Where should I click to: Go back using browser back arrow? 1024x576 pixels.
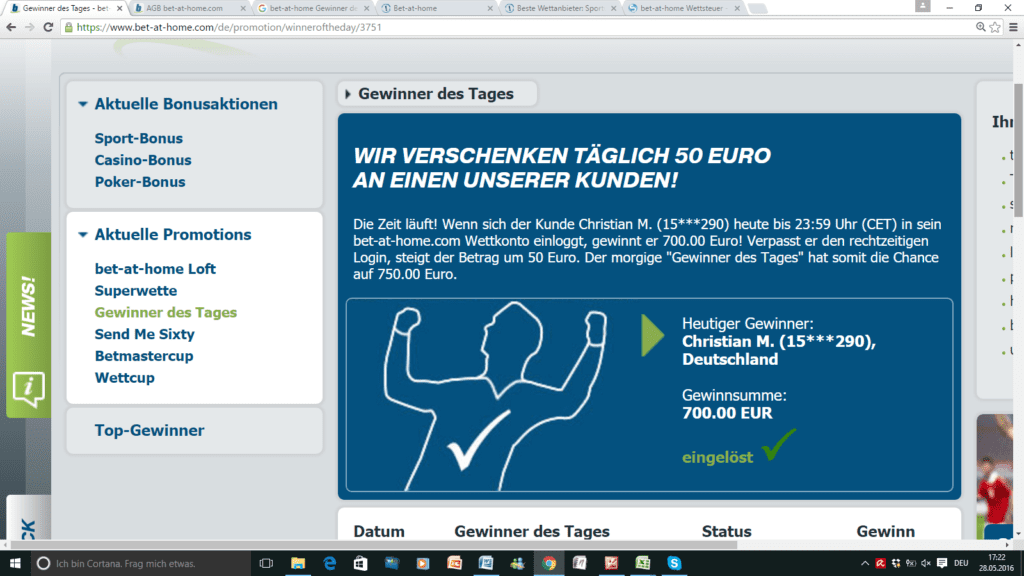(x=11, y=27)
